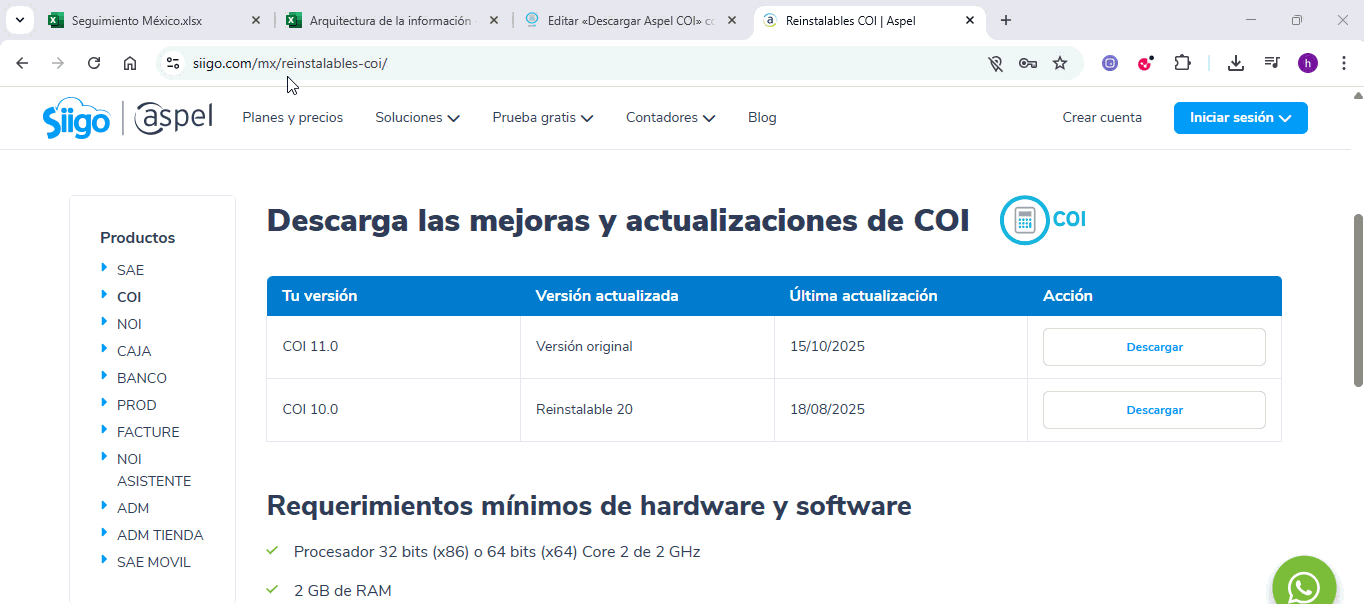The image size is (1364, 604).
Task: Click the page vertical scrollbar thumb
Action: 1357,300
